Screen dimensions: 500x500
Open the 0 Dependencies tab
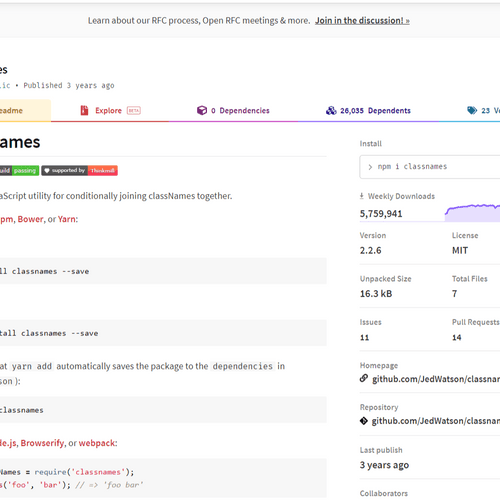pyautogui.click(x=233, y=111)
